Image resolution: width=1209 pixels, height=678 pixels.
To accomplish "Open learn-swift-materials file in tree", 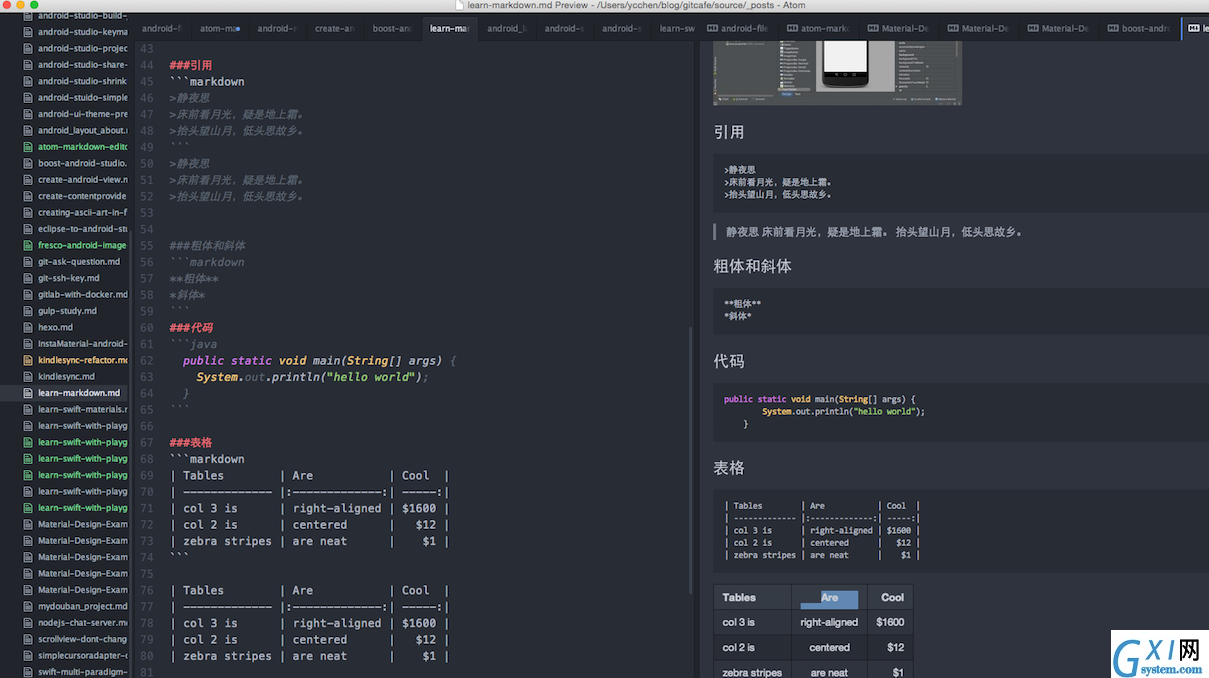I will point(83,409).
